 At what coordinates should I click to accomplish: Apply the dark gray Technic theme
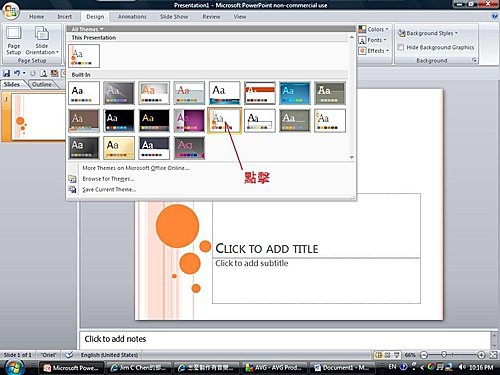click(x=84, y=148)
